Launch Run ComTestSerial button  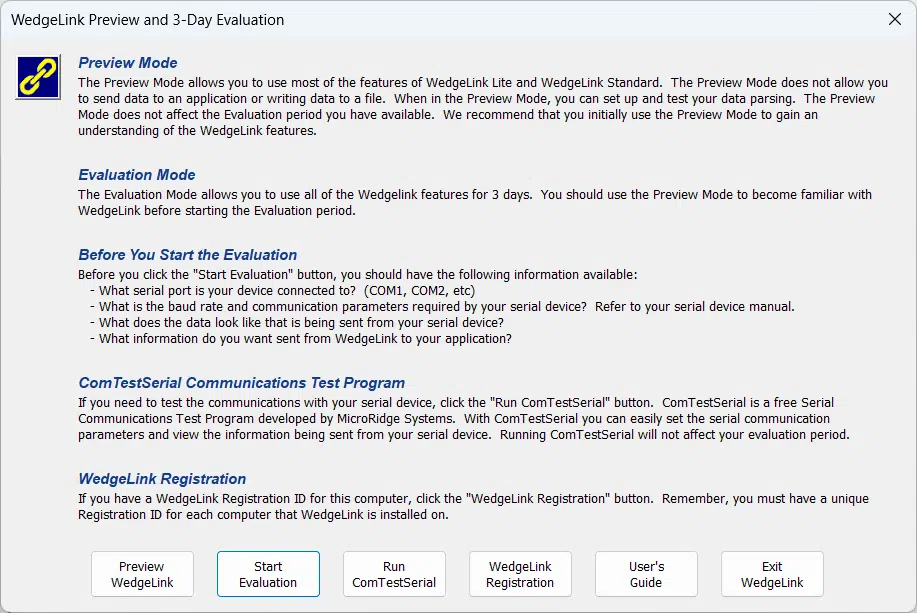(394, 574)
